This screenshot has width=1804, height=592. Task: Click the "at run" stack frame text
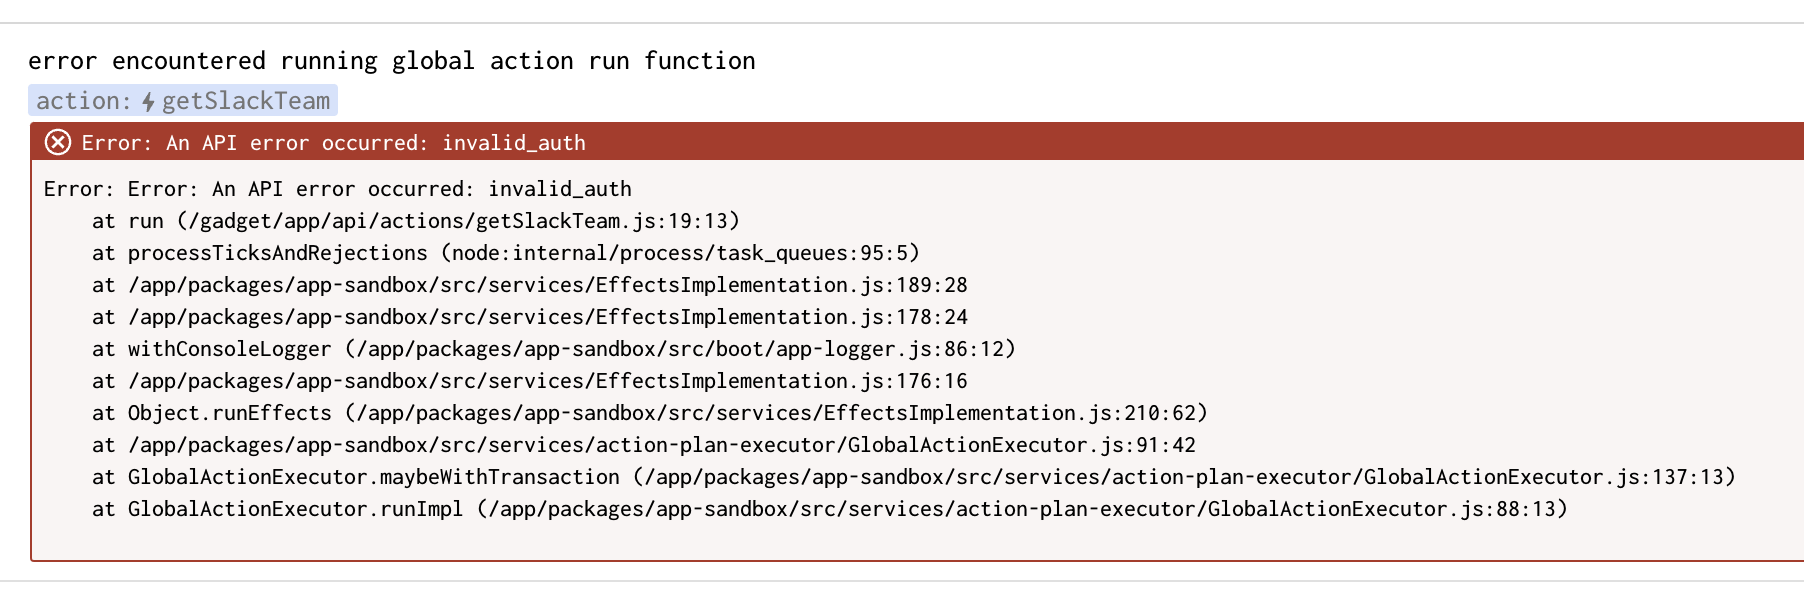point(128,221)
